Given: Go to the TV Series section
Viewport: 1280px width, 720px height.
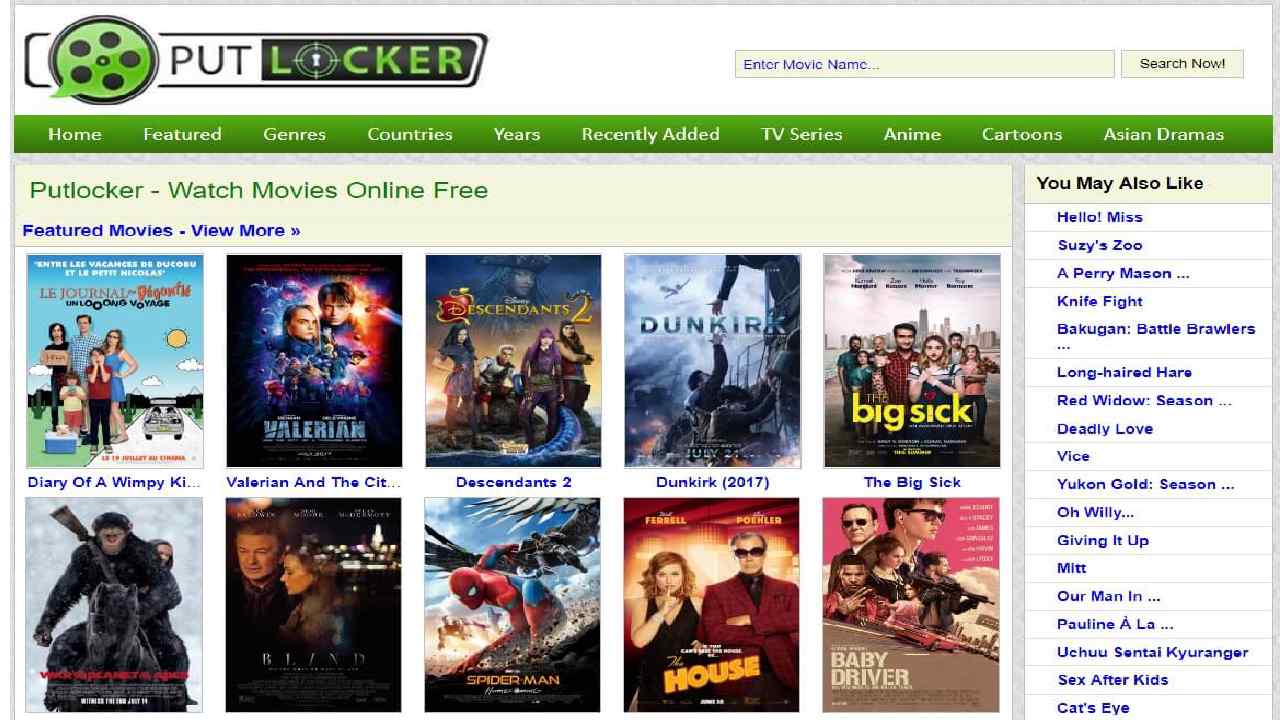Looking at the screenshot, I should [802, 134].
